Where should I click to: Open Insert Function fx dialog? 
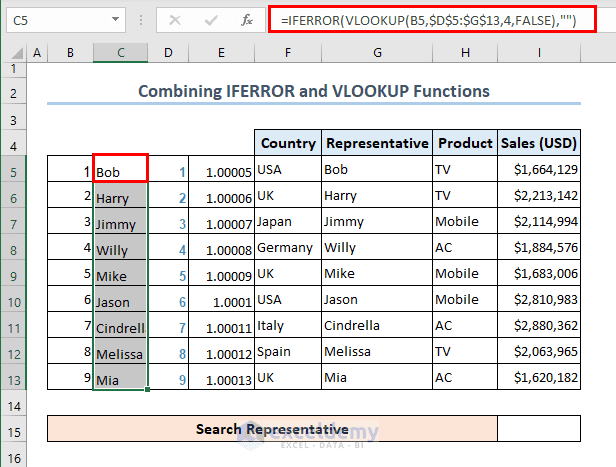(247, 20)
